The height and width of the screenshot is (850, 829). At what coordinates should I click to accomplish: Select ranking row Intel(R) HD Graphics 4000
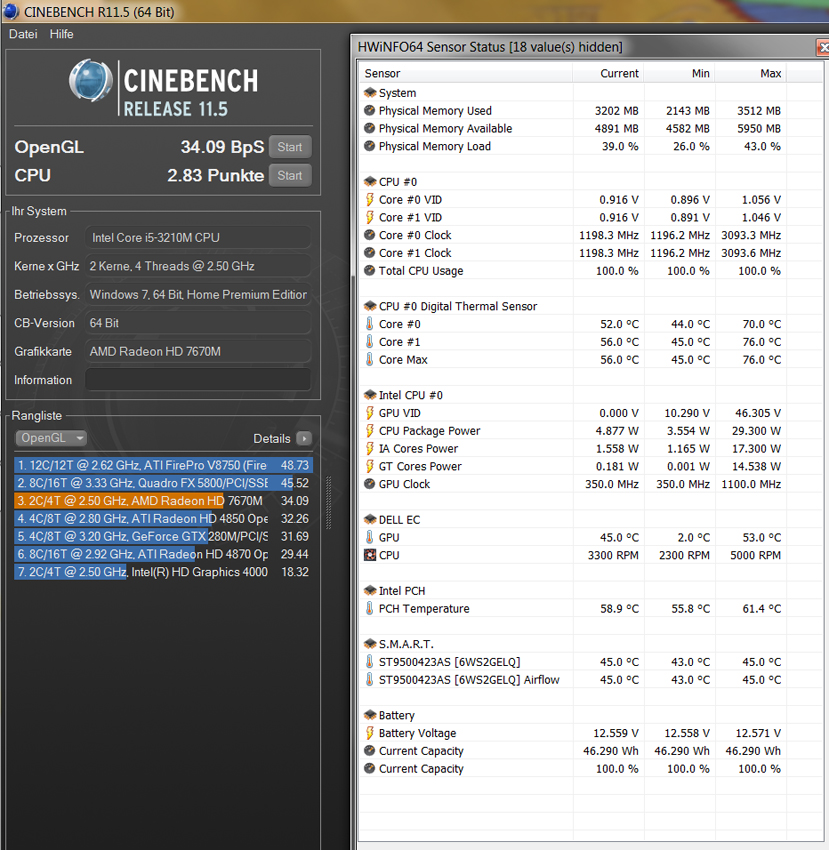click(x=163, y=572)
